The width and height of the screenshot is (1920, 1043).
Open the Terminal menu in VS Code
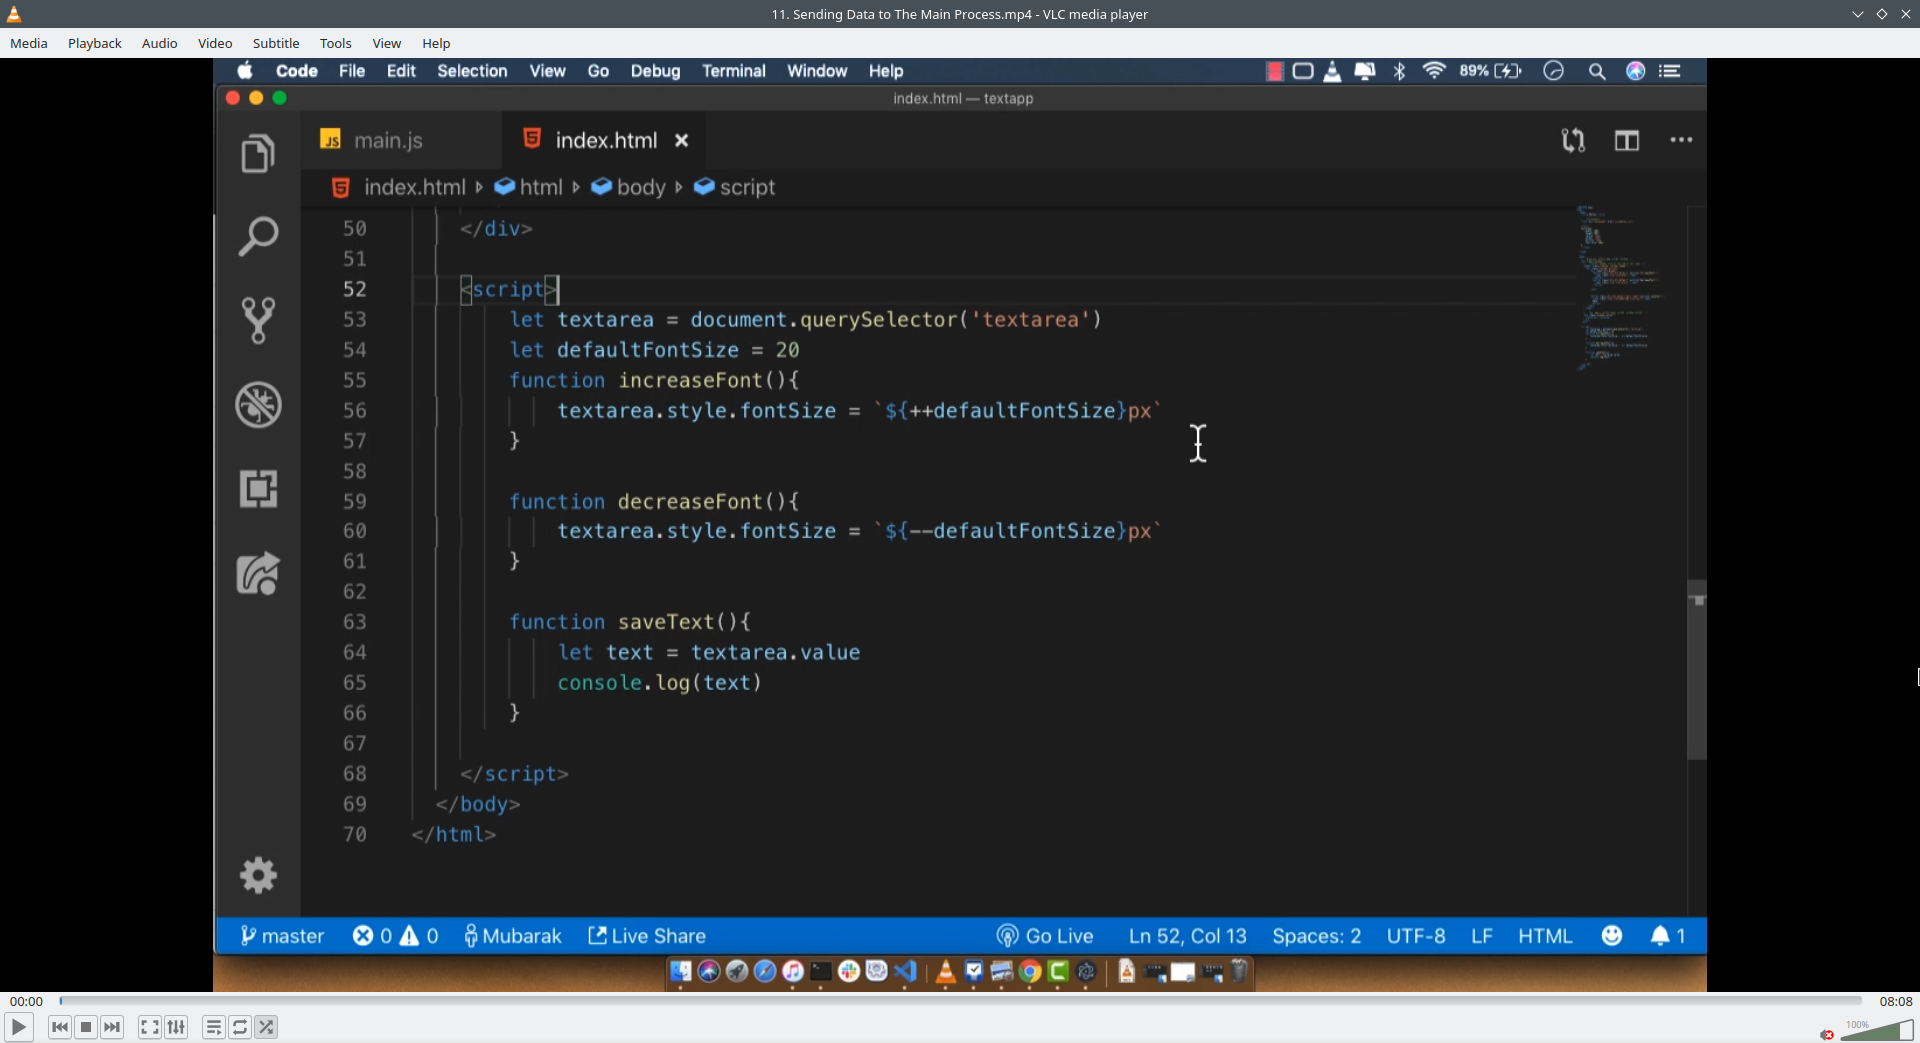(734, 71)
